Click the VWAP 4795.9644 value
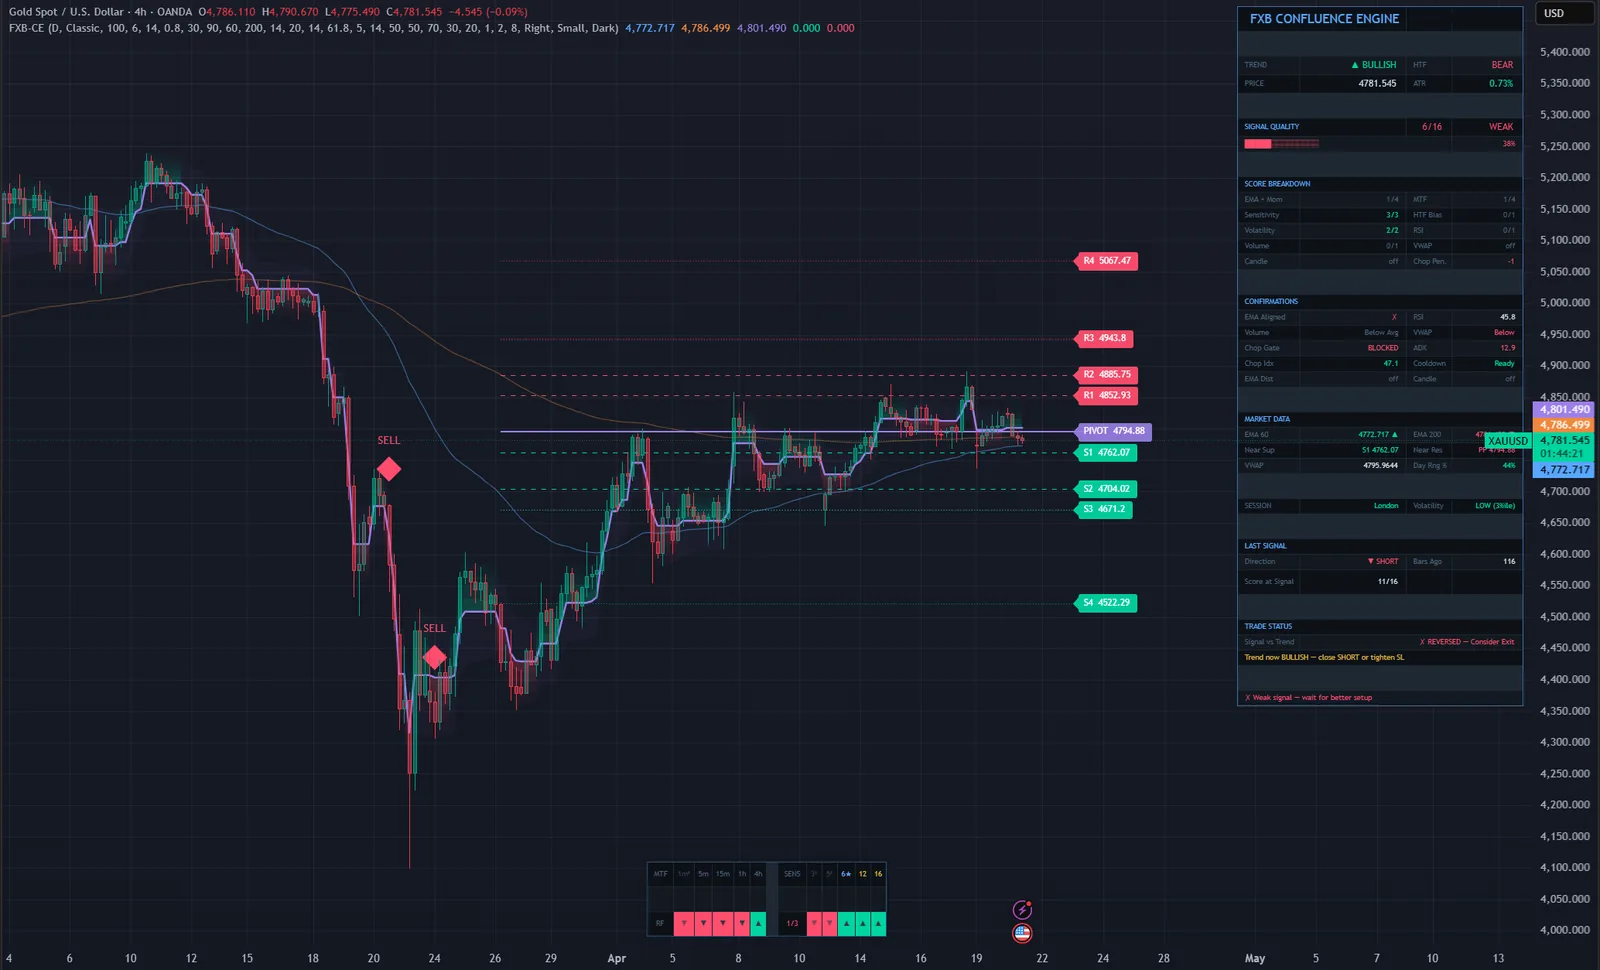The image size is (1600, 970). point(1381,465)
